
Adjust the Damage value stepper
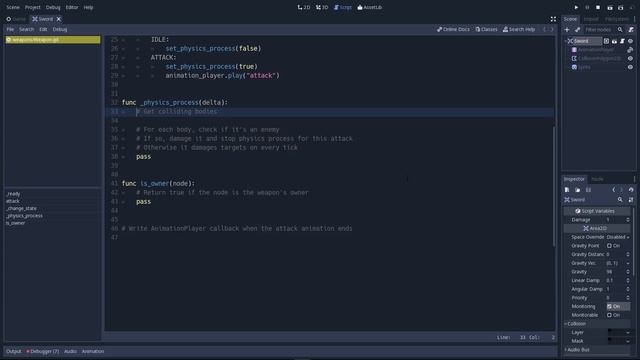coord(628,220)
